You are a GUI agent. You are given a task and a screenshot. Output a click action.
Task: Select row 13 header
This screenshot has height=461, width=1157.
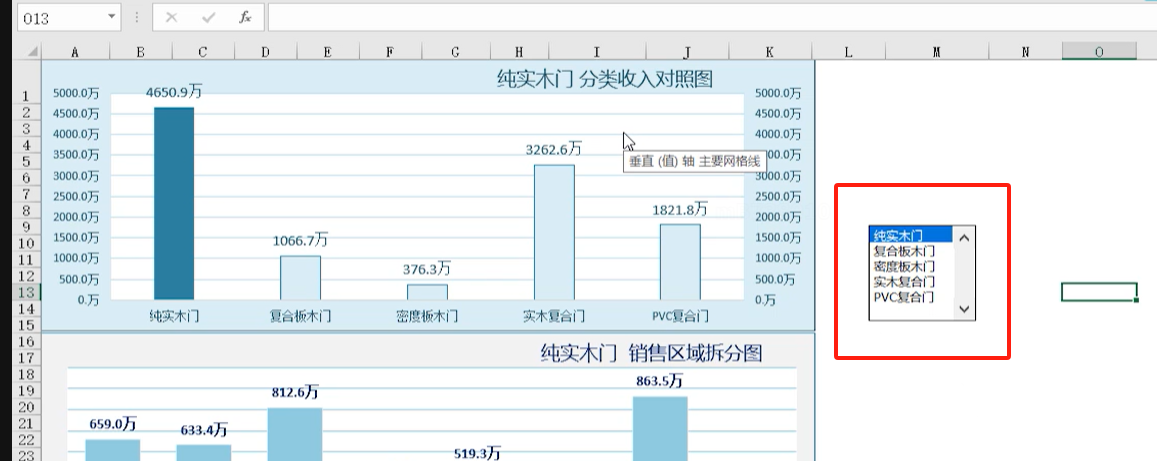coord(21,293)
